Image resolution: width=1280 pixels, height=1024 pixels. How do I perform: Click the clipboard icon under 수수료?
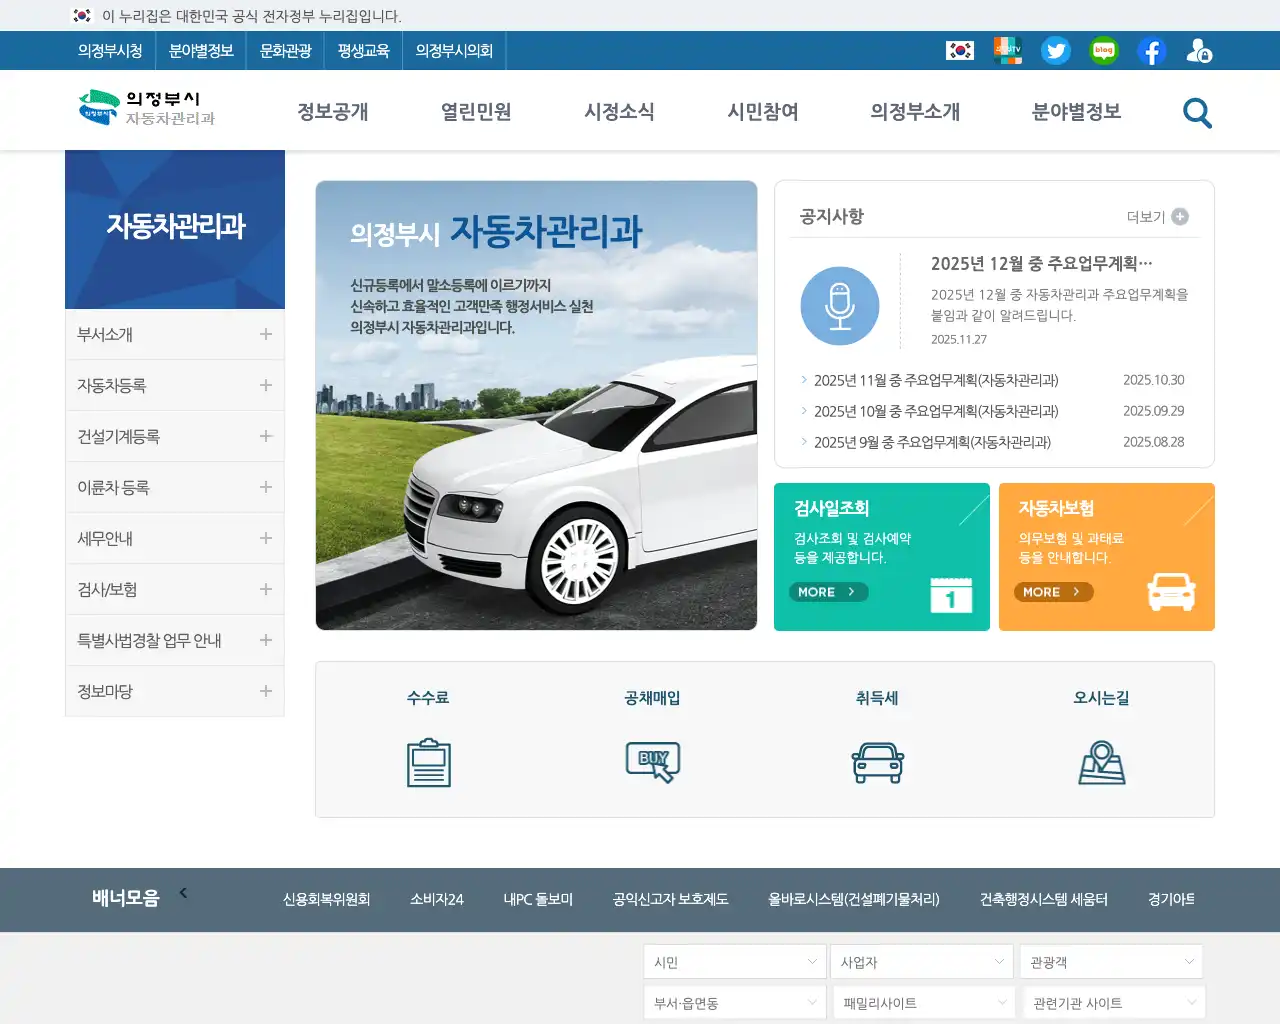[429, 762]
